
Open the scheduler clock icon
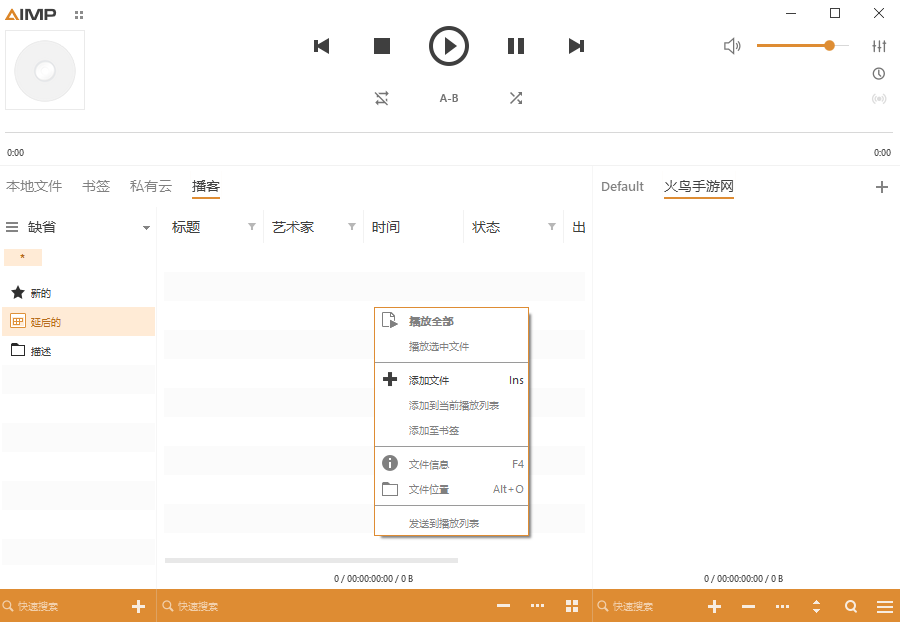[x=879, y=73]
